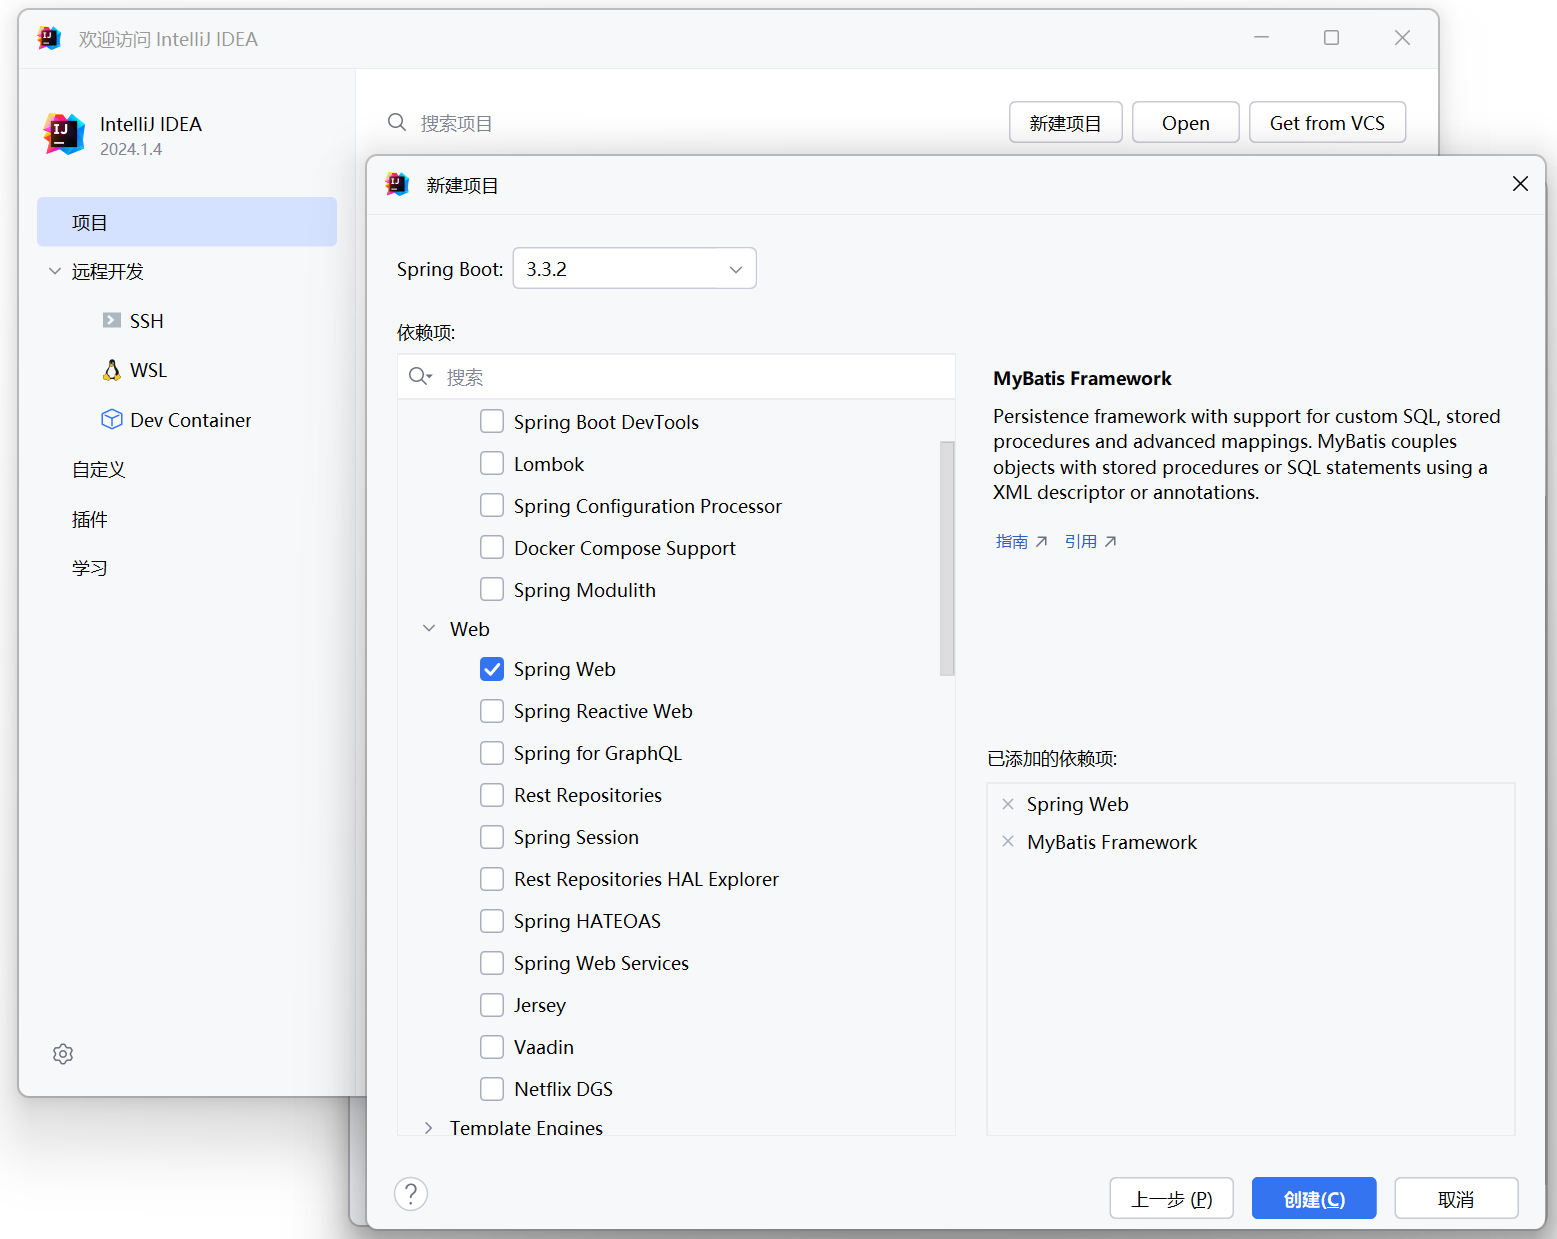Select 项目 in the welcome sidebar
The image size is (1557, 1239).
click(x=187, y=222)
